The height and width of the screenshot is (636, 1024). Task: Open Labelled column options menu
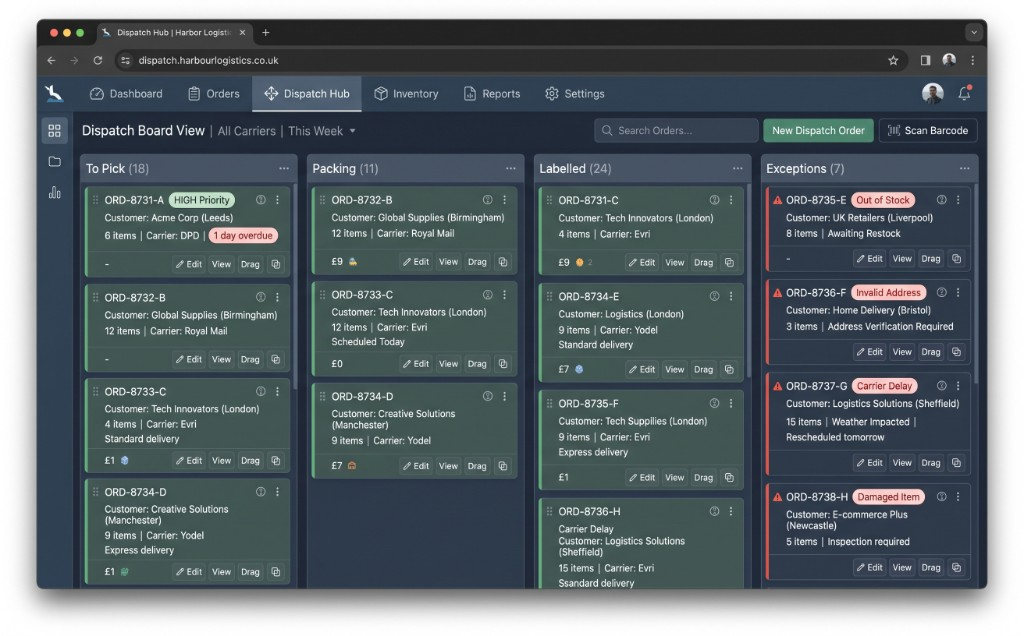coord(737,168)
